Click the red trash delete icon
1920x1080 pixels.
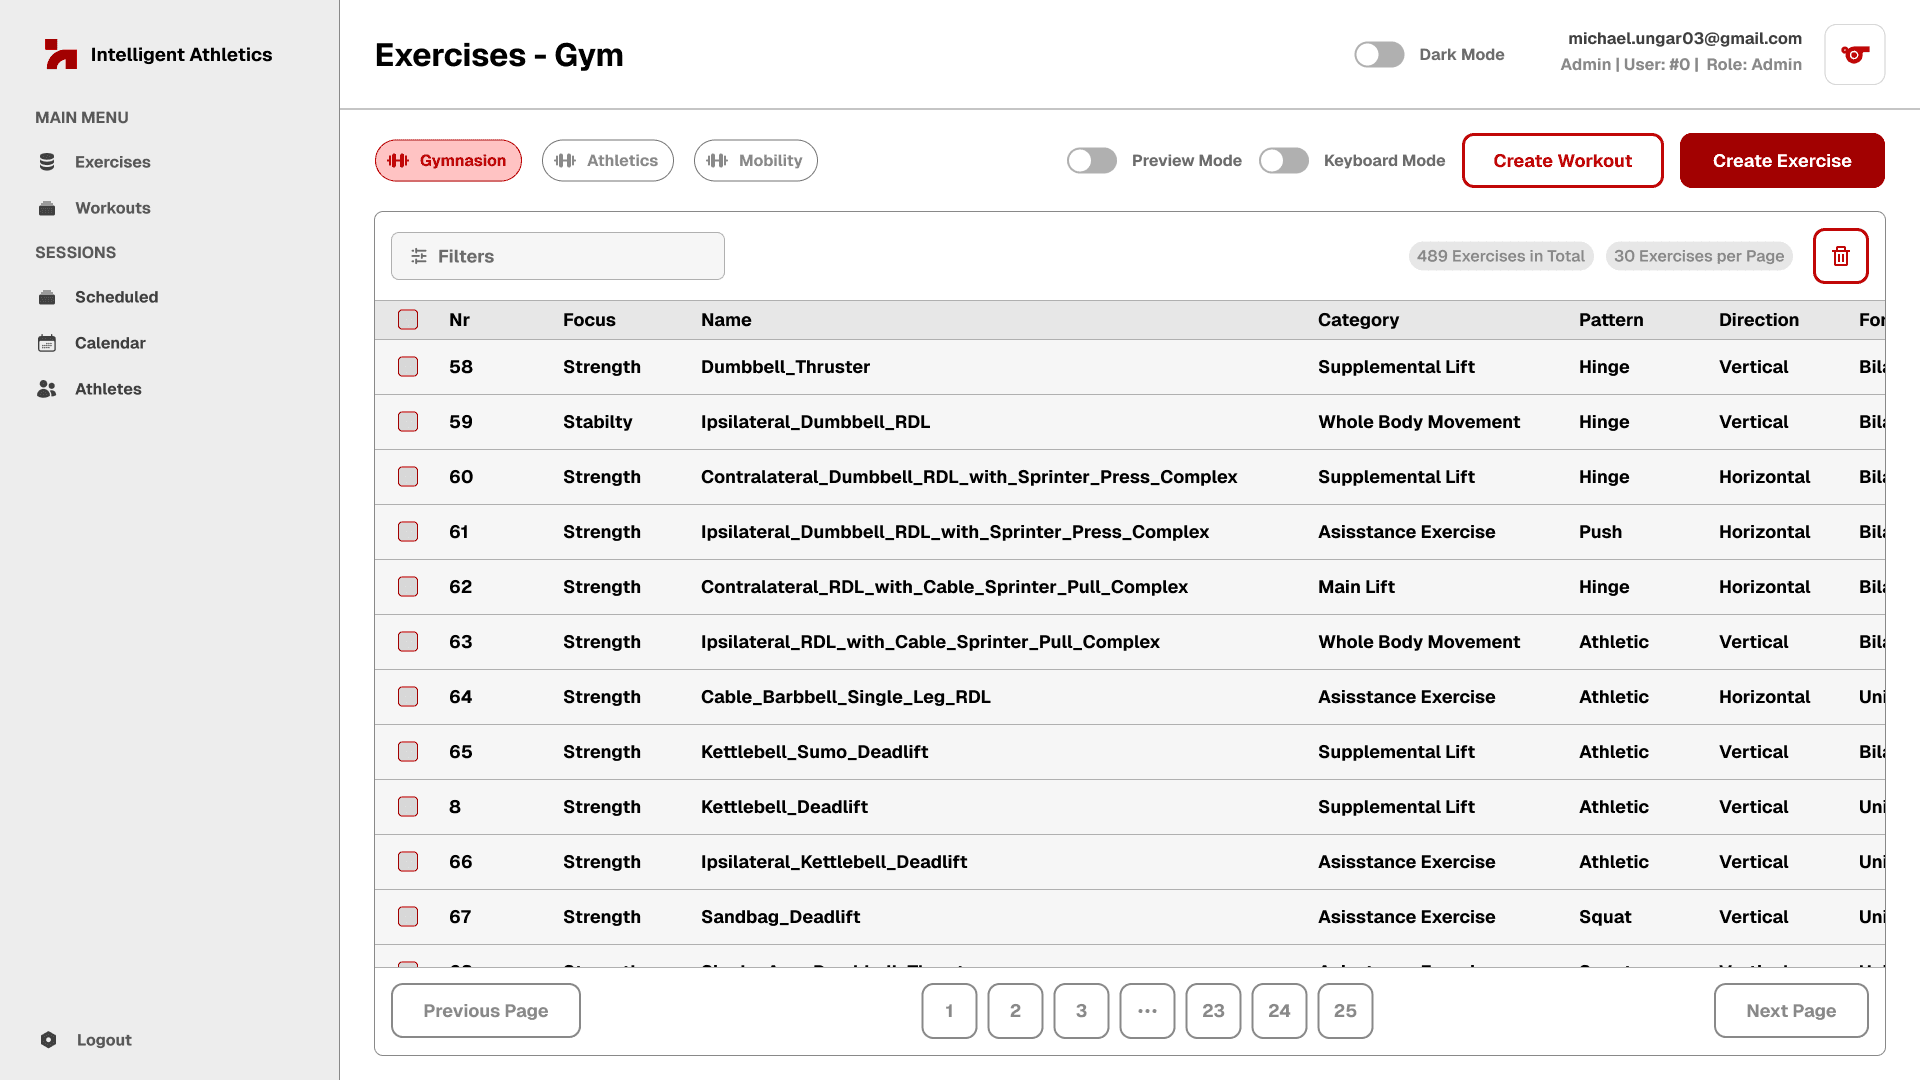1840,256
